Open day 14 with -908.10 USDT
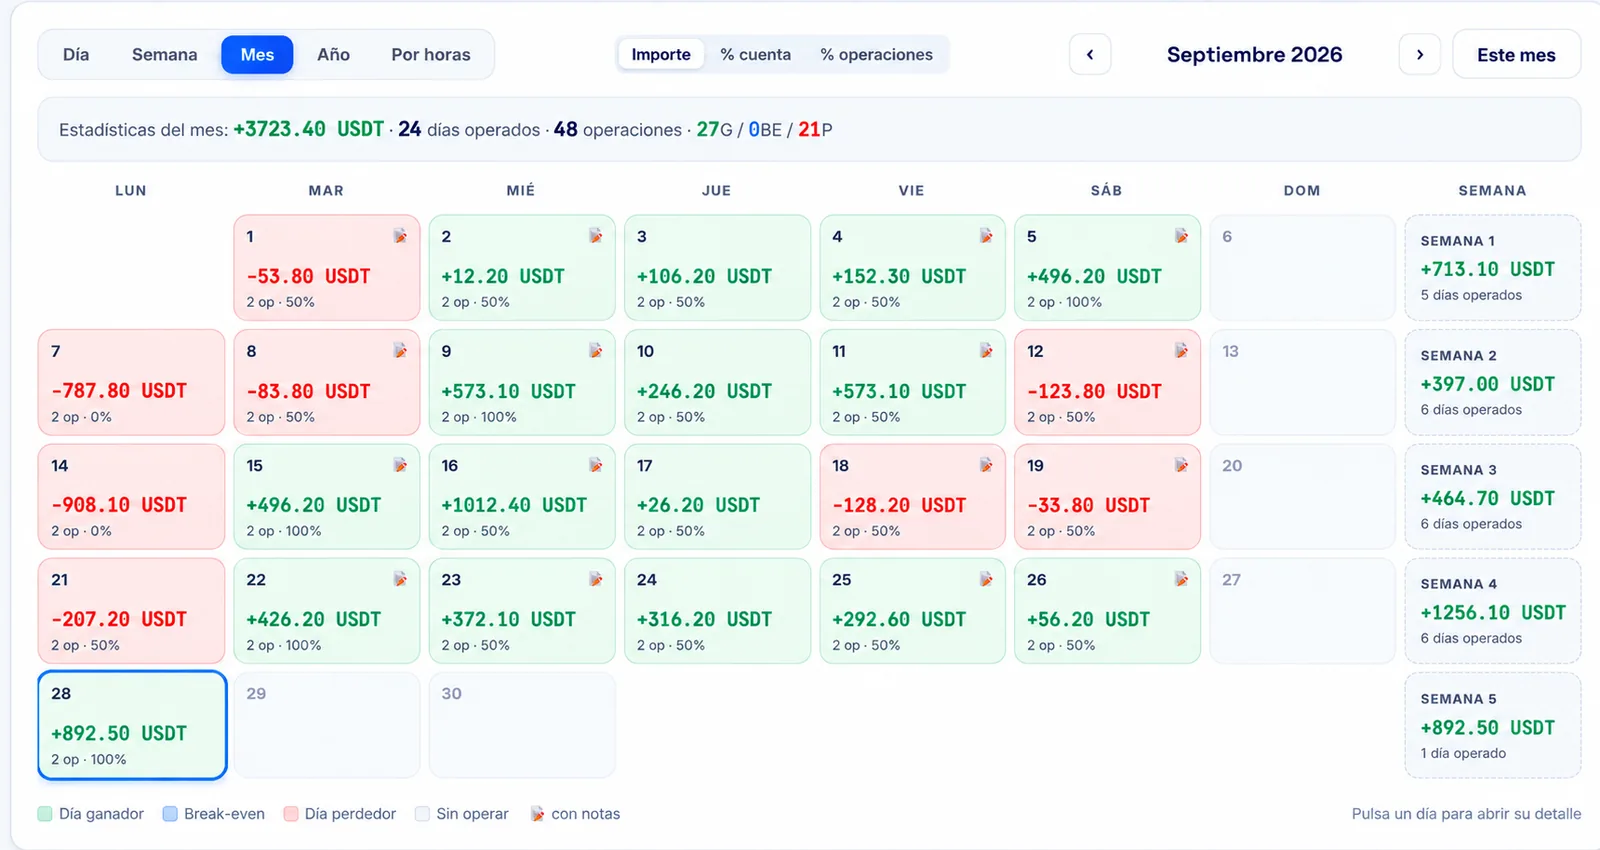The height and width of the screenshot is (850, 1600). point(132,496)
